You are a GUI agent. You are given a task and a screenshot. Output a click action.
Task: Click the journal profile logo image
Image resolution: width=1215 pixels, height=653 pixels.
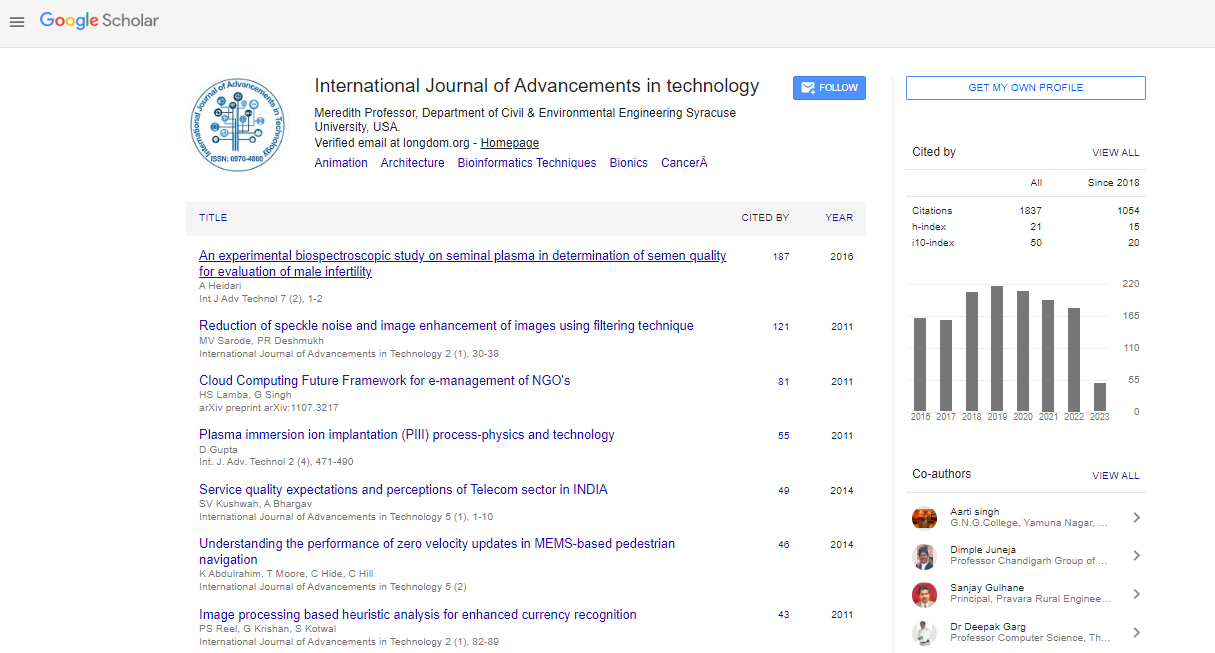(237, 124)
